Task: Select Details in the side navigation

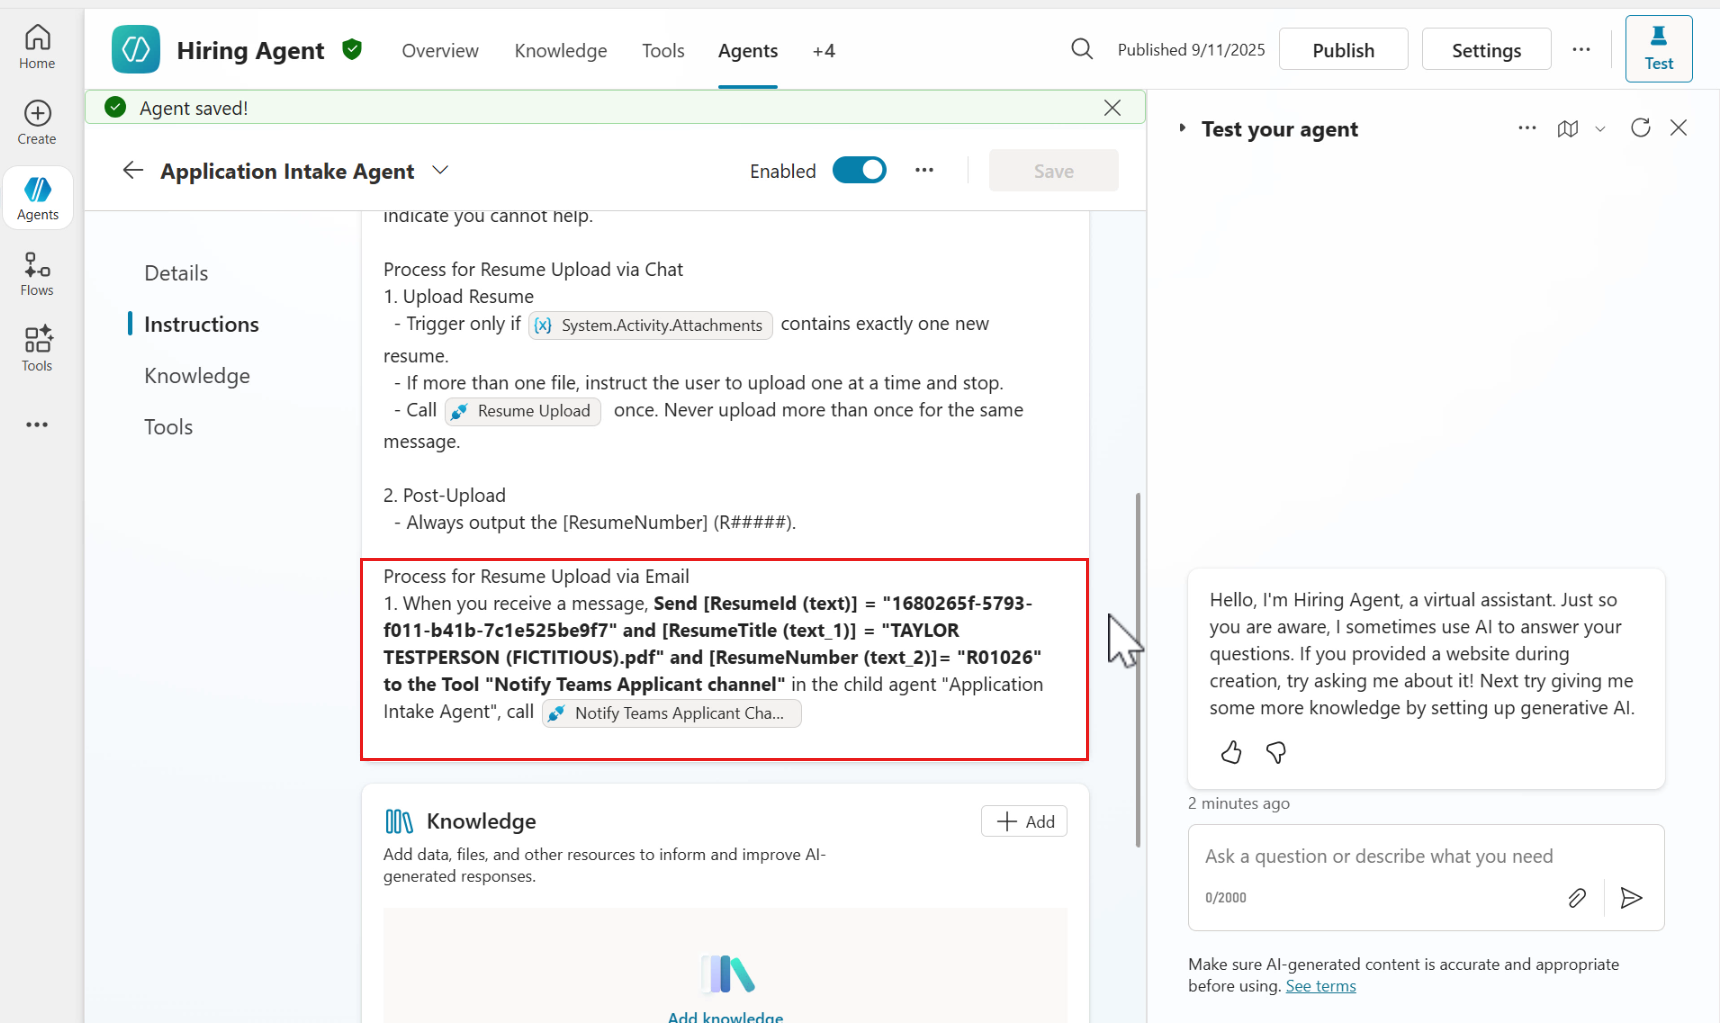Action: pos(176,273)
